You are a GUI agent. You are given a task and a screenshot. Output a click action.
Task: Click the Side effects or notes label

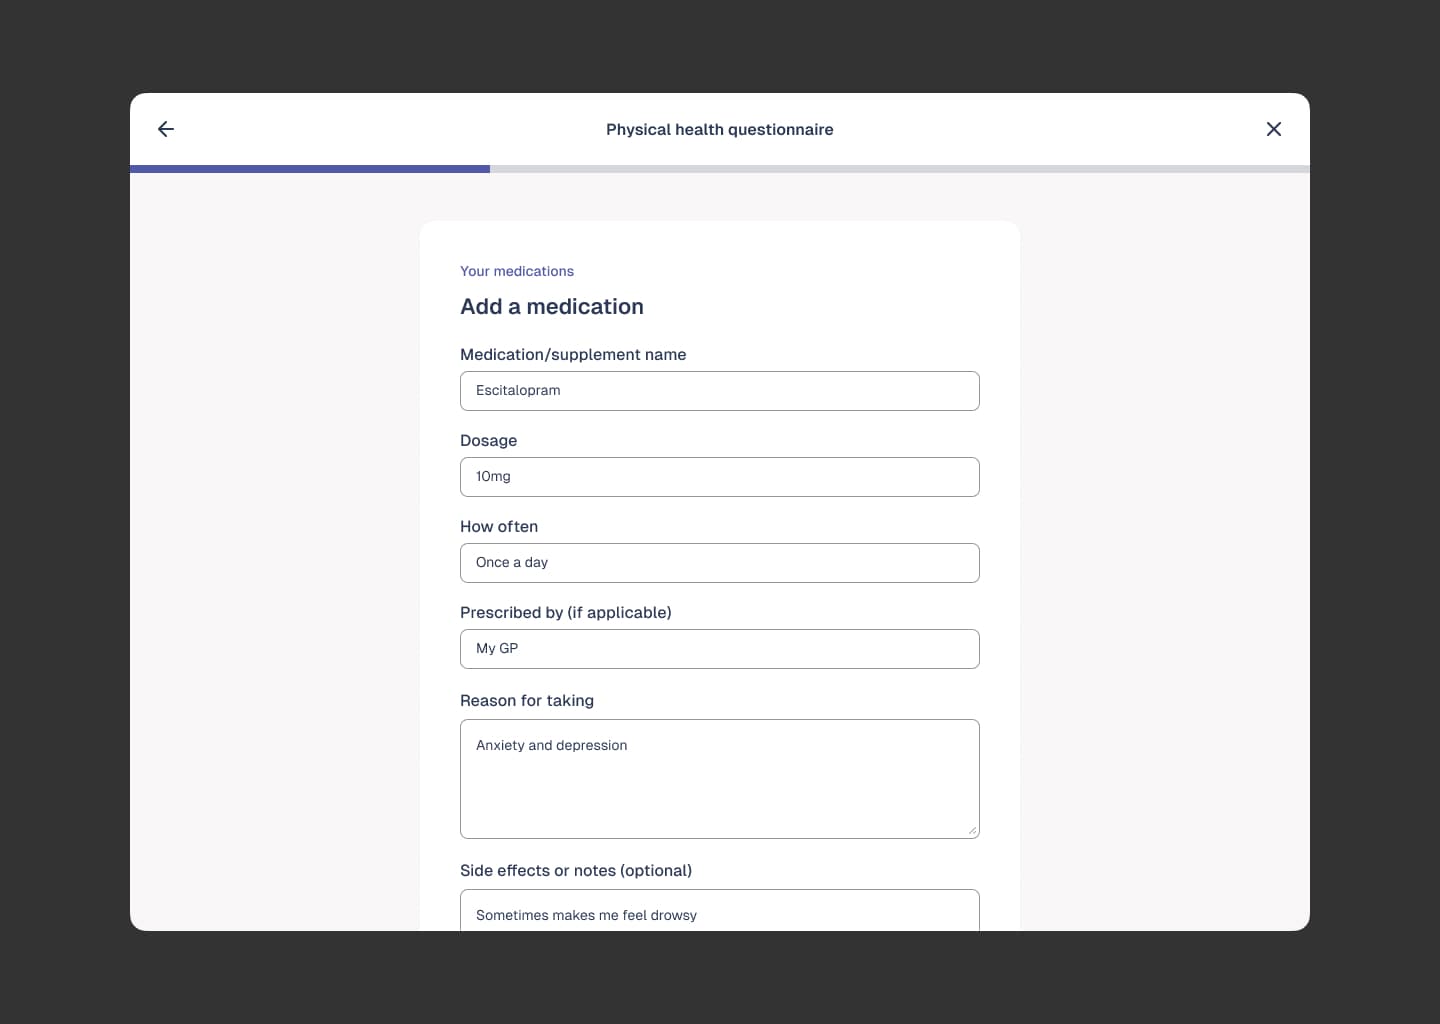(576, 870)
